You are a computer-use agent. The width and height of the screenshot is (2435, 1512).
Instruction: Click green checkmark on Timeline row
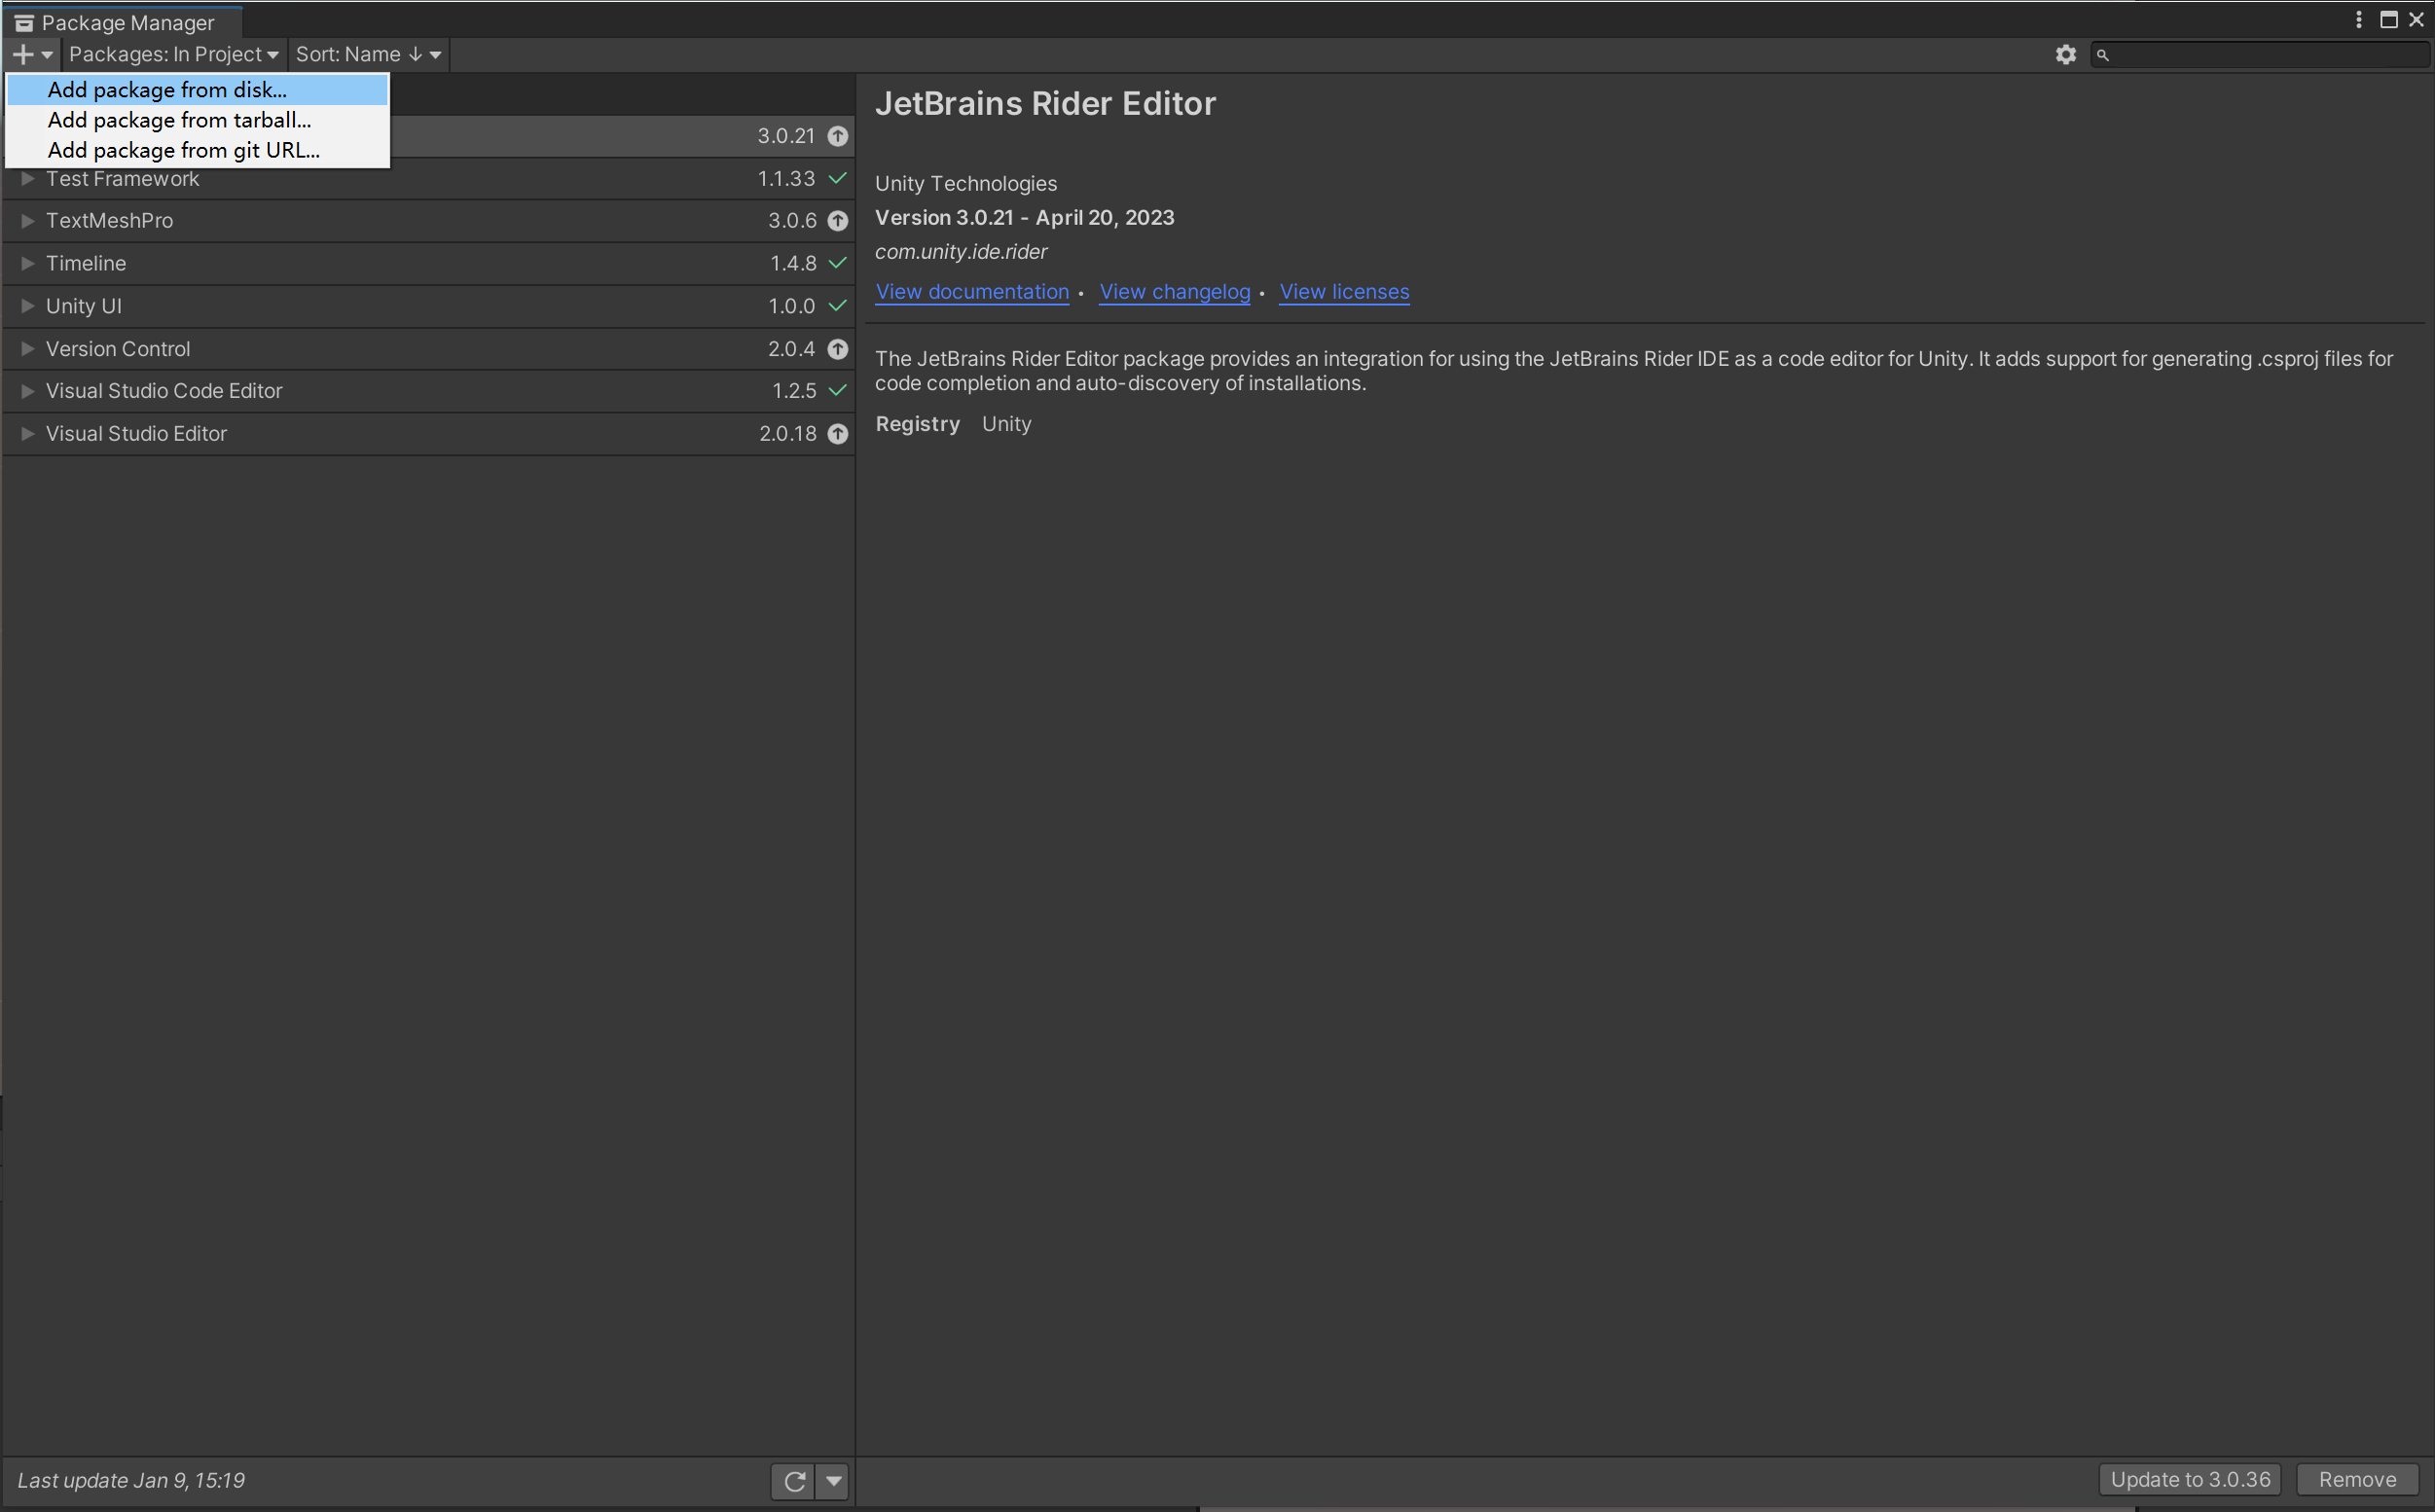838,263
